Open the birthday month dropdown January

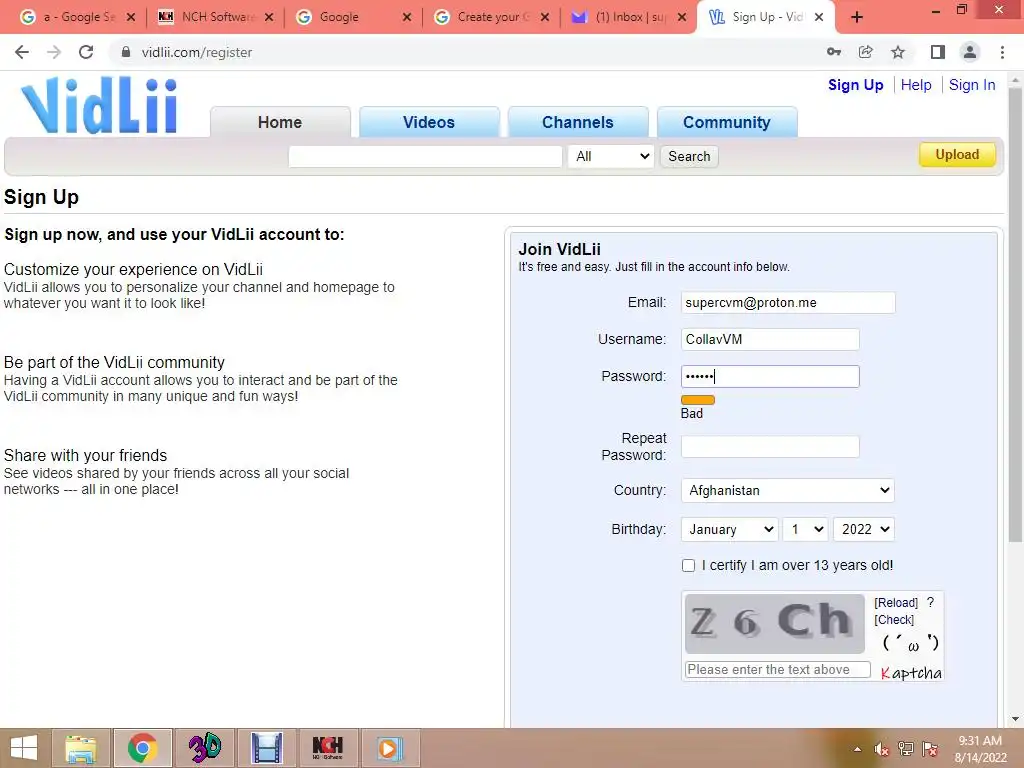pos(729,529)
